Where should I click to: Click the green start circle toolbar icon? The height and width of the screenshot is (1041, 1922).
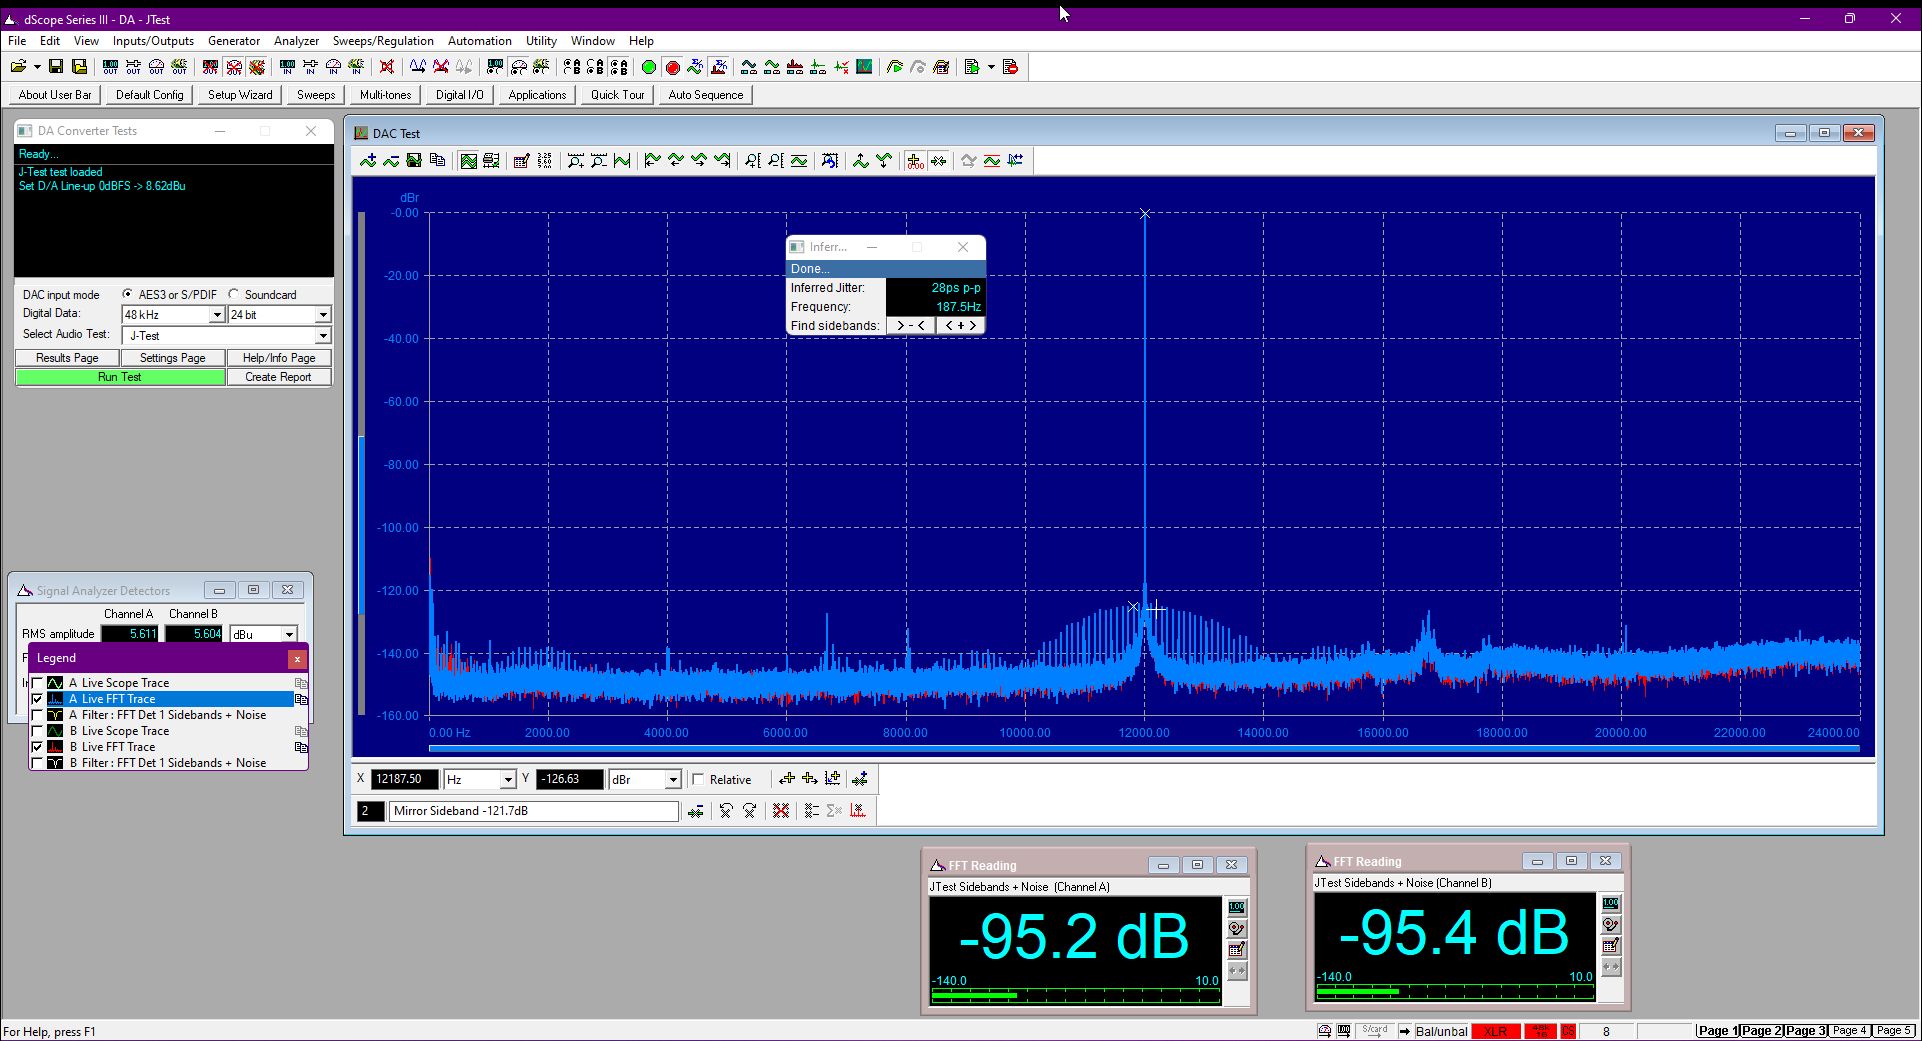(x=649, y=67)
